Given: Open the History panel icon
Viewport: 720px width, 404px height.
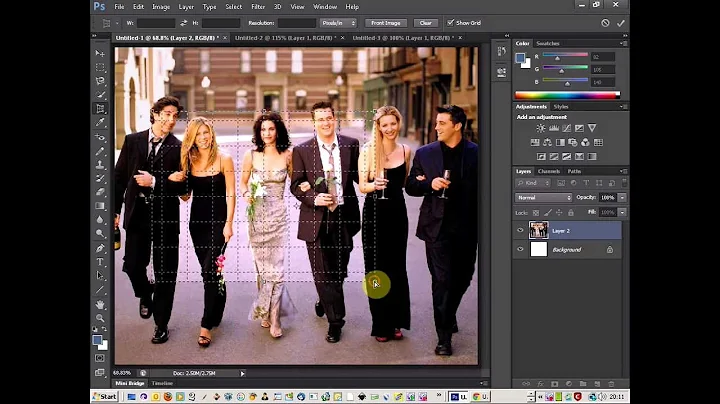Looking at the screenshot, I should [x=501, y=51].
